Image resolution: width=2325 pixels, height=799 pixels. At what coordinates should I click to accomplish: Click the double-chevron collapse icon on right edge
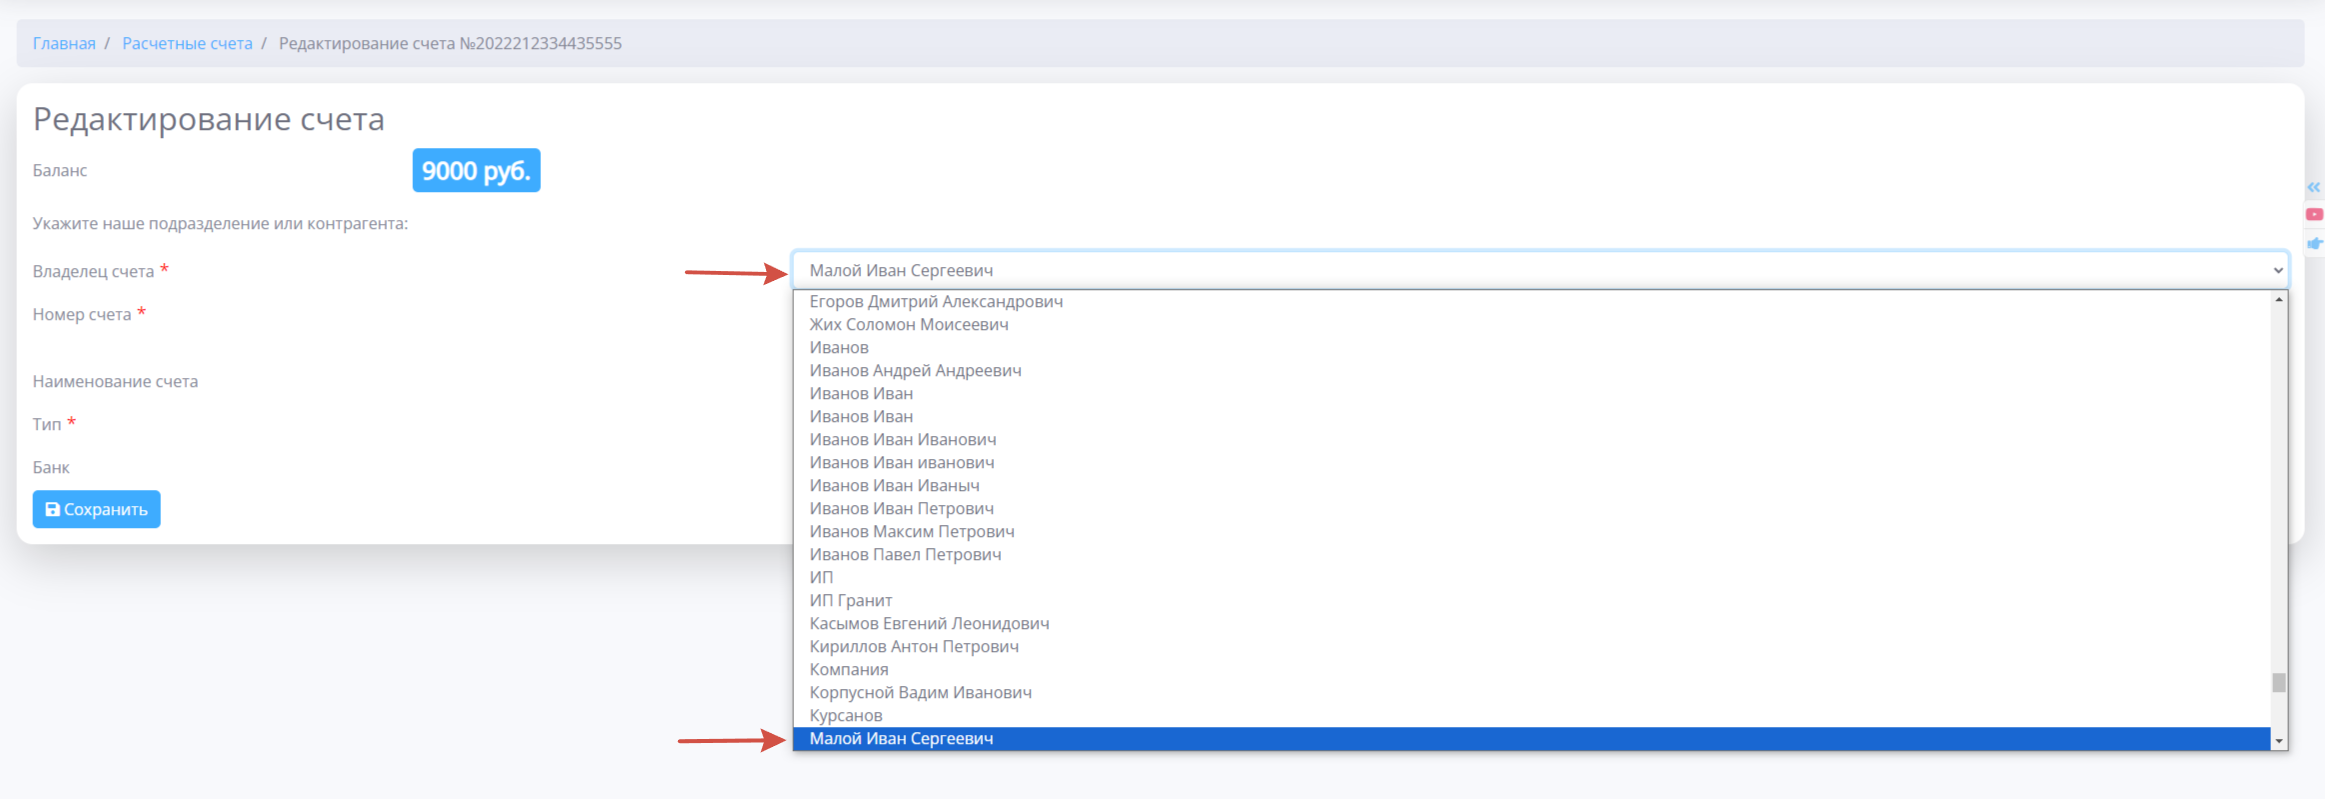point(2314,187)
